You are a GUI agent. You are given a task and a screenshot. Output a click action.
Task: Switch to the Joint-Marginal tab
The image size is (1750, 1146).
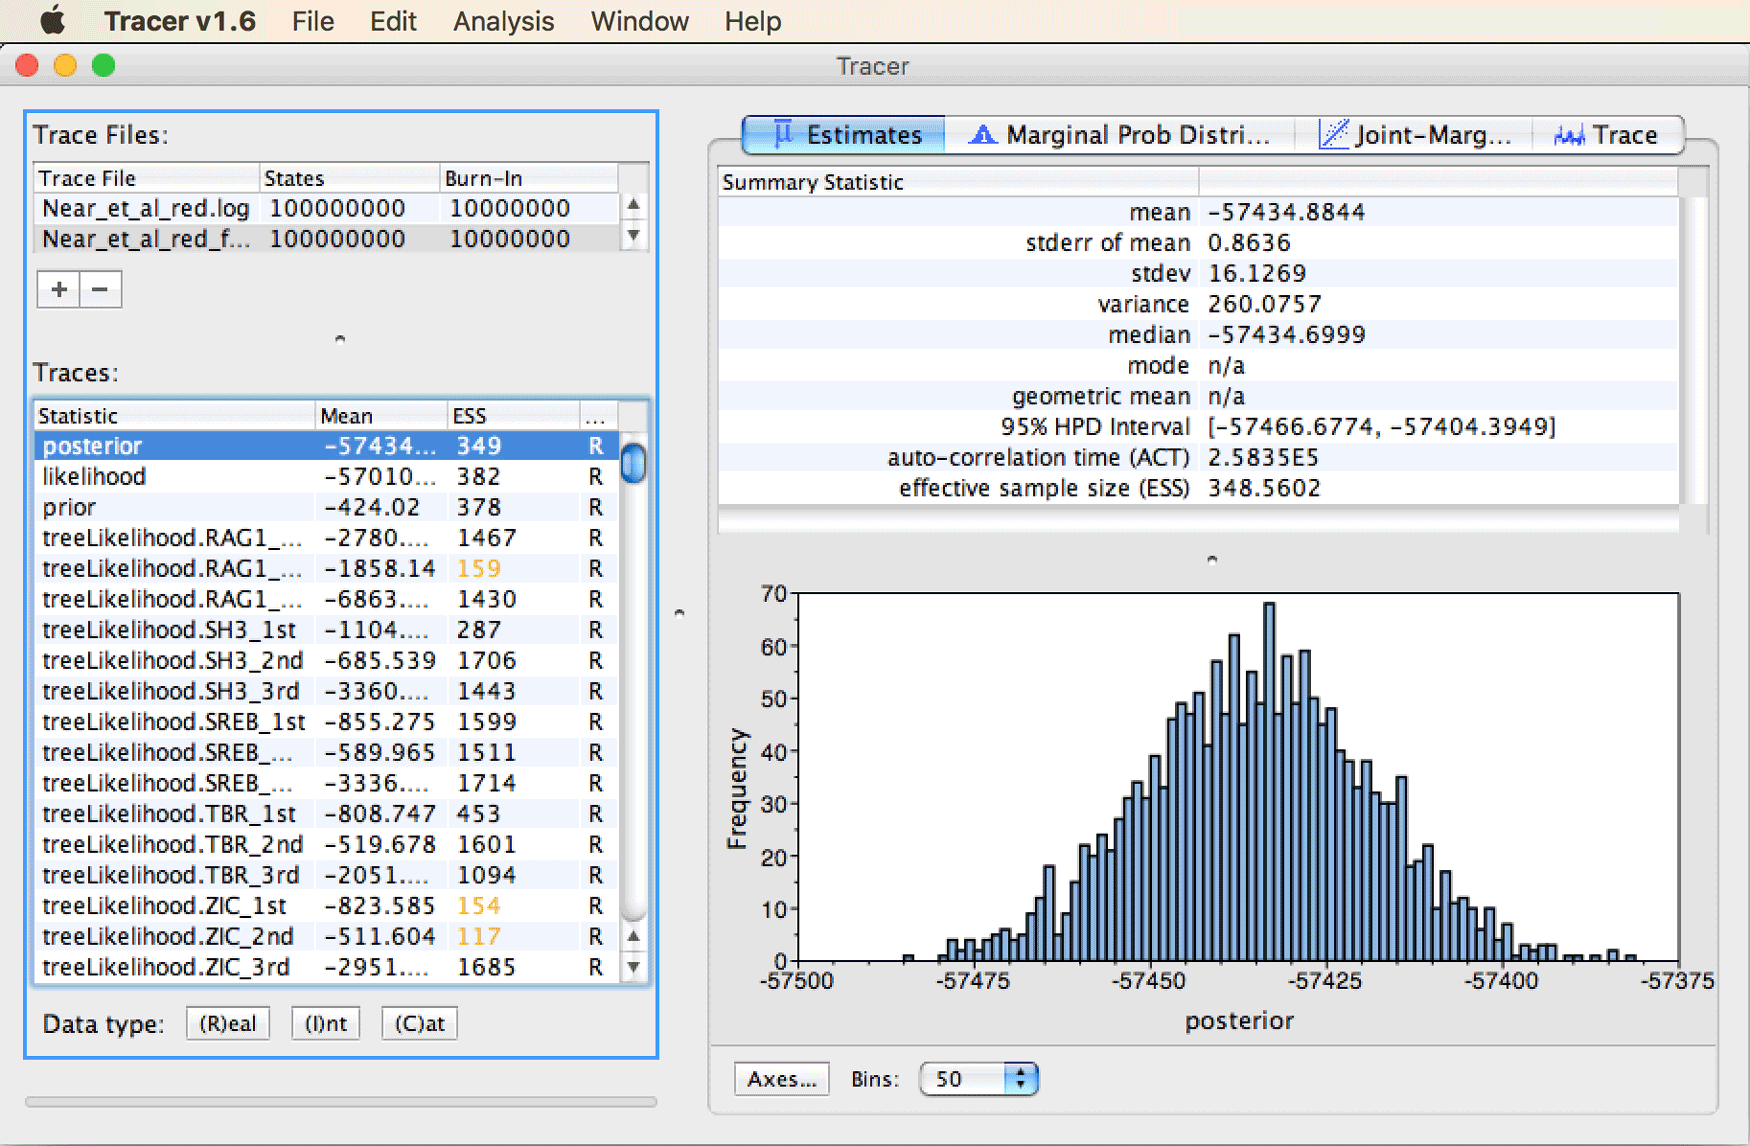tap(1413, 135)
